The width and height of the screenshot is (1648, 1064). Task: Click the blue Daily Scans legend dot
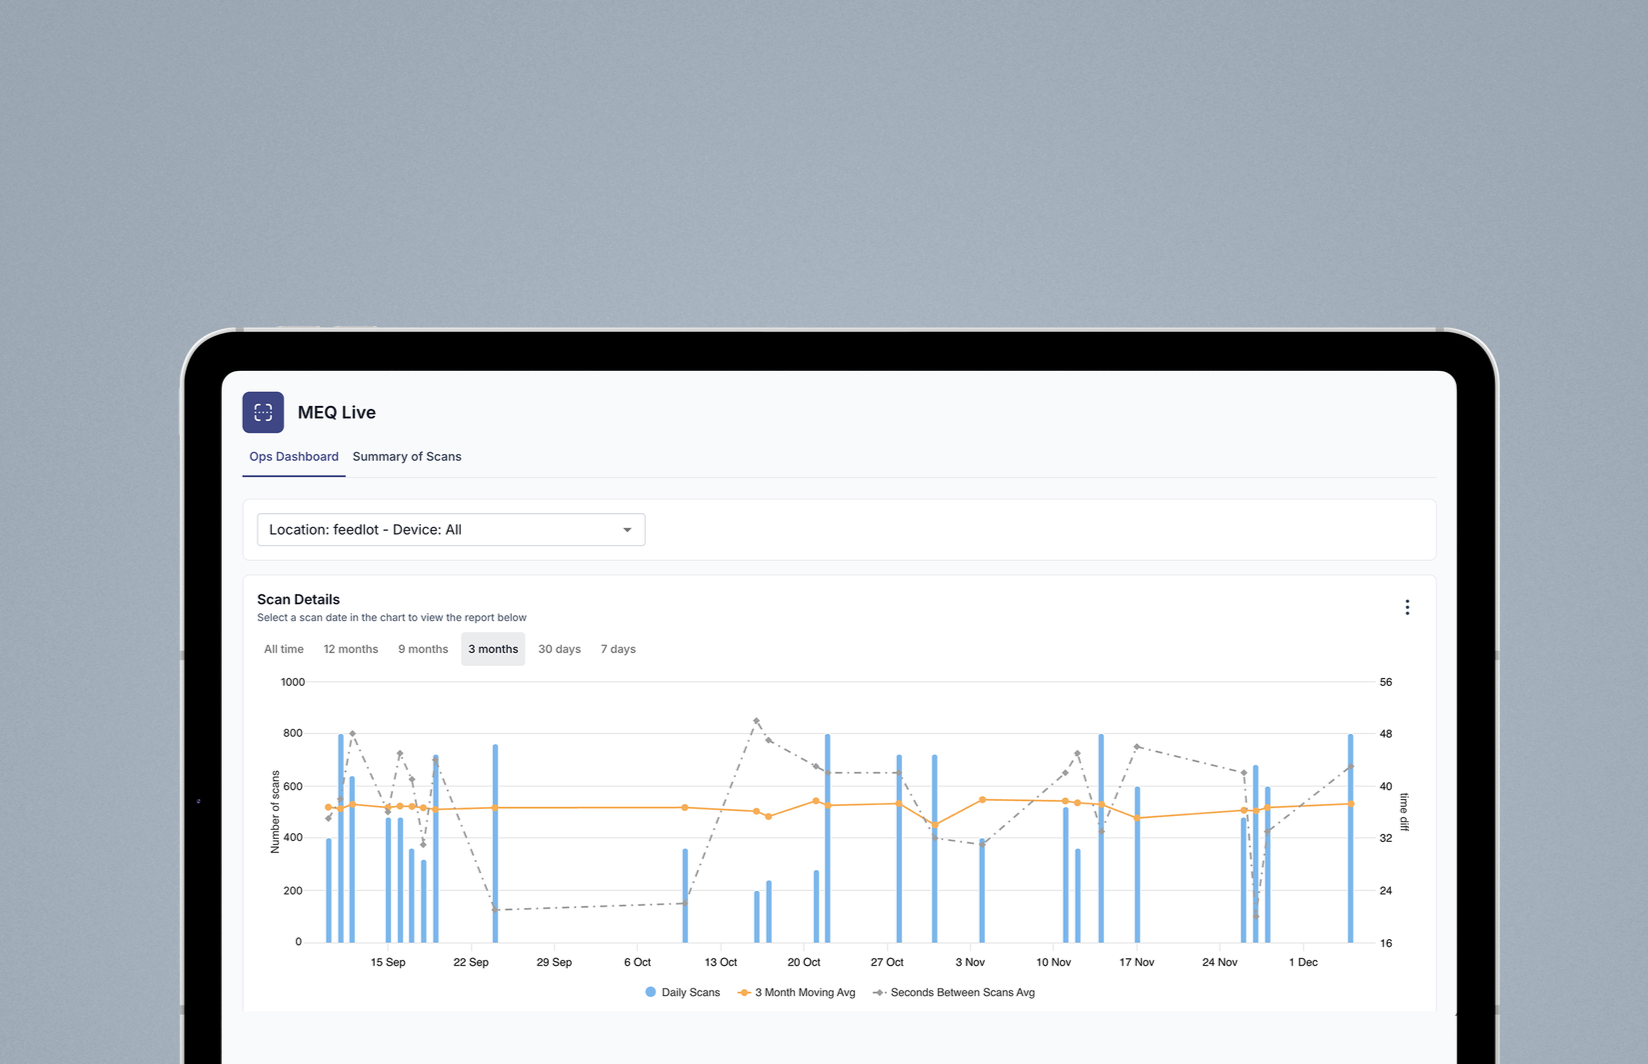coord(651,992)
